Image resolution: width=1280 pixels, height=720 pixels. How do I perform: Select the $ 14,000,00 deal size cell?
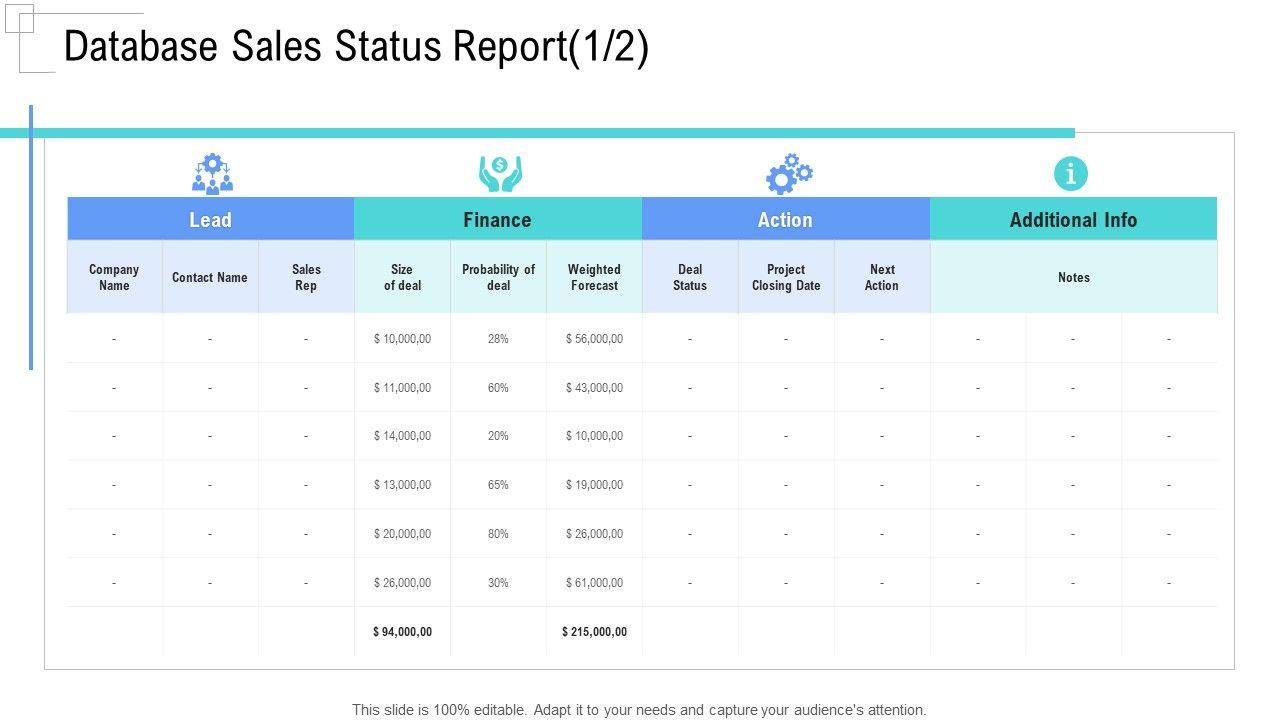pyautogui.click(x=402, y=436)
